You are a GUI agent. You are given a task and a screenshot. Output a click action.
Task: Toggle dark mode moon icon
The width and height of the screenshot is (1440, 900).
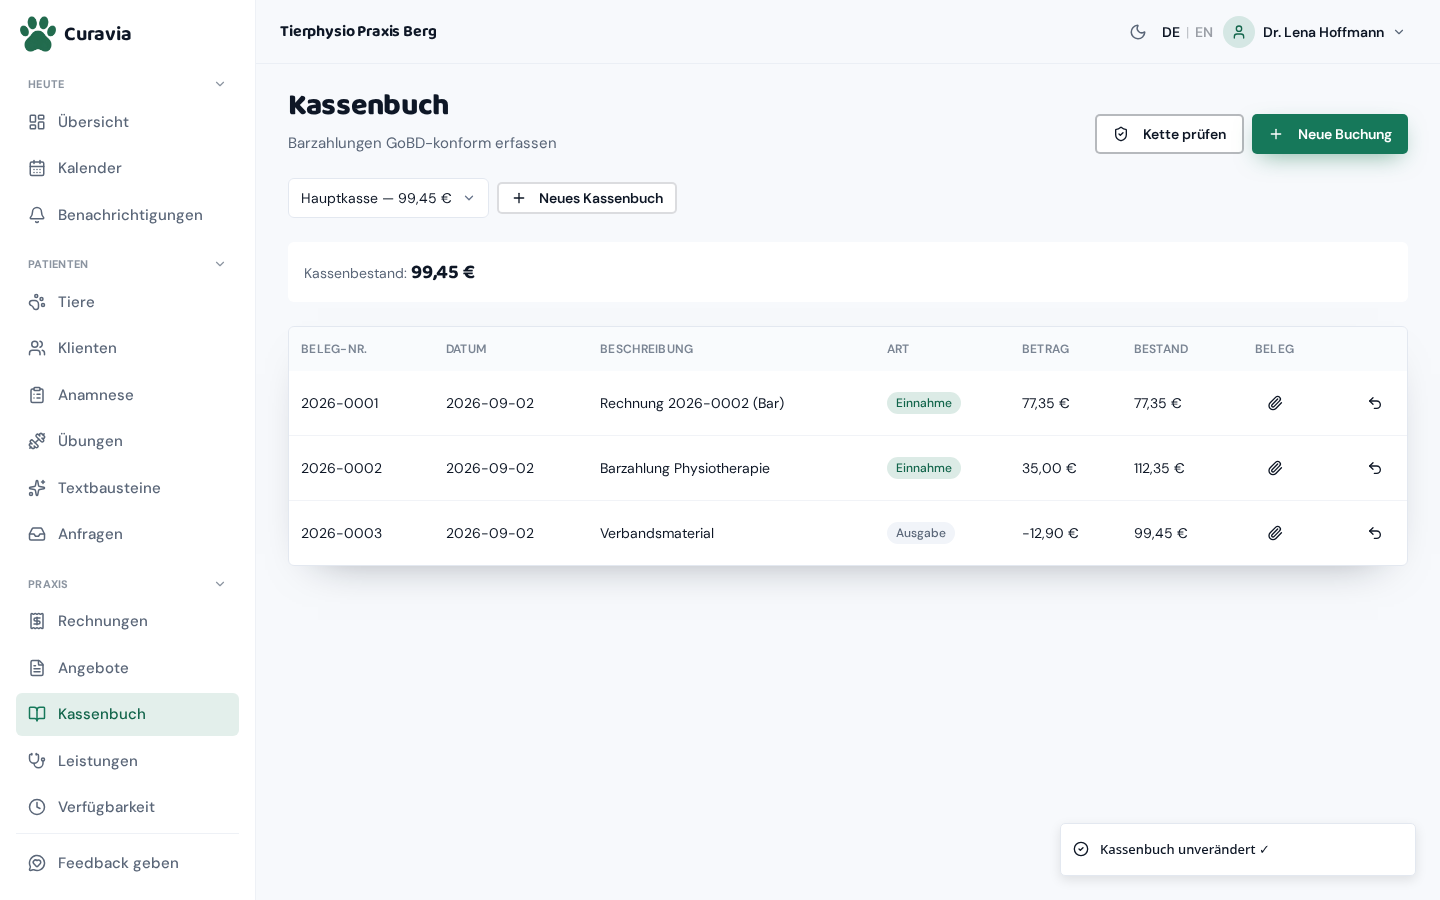[1138, 32]
